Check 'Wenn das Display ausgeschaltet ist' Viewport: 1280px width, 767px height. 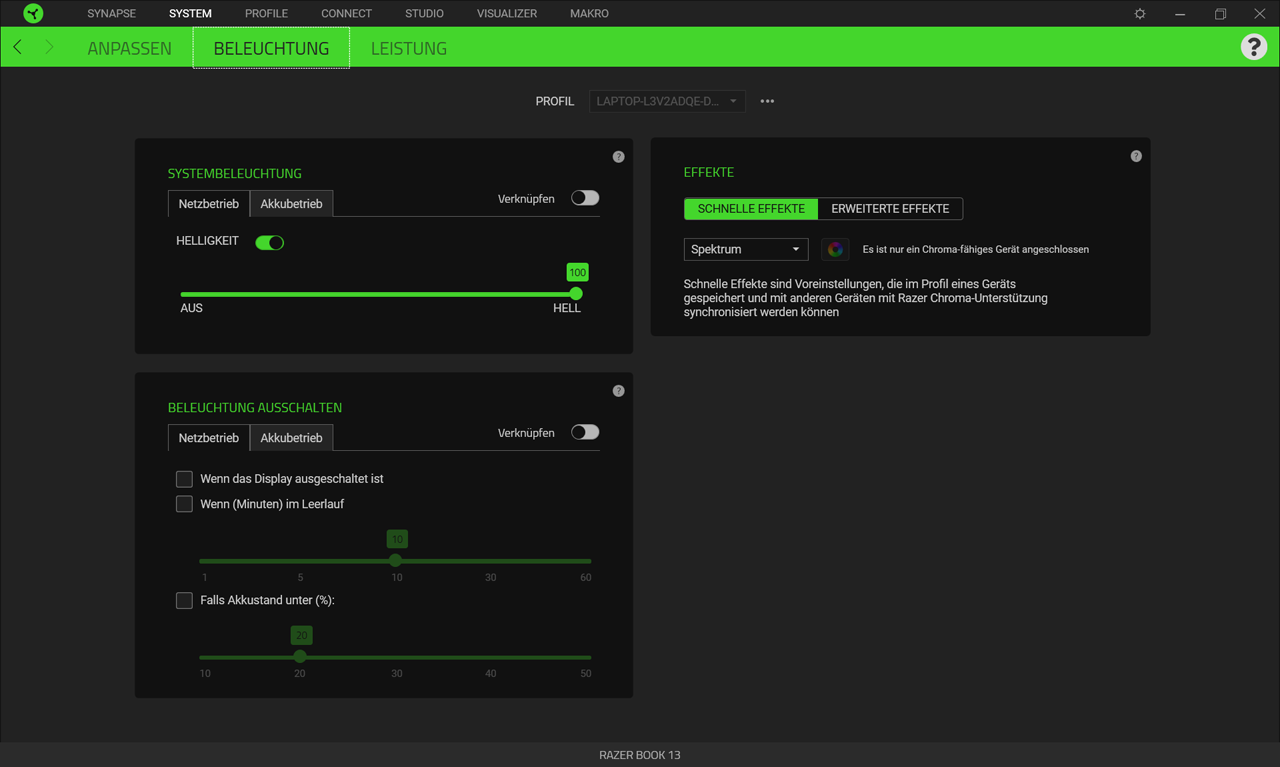click(x=184, y=479)
